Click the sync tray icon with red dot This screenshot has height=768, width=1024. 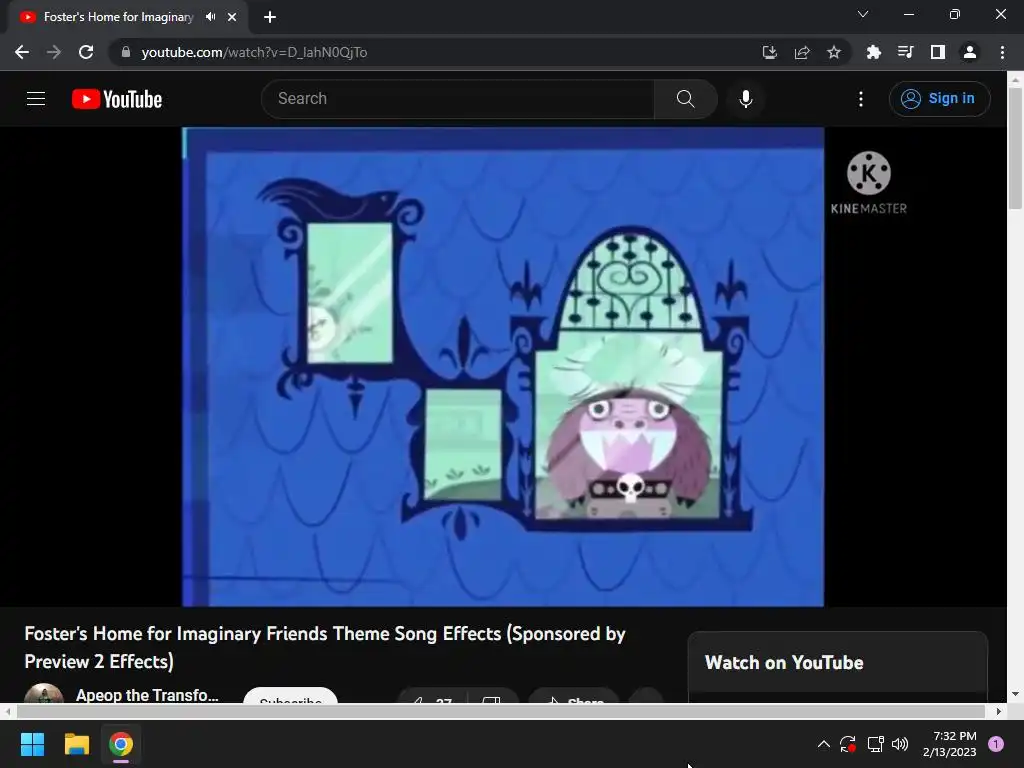pyautogui.click(x=848, y=744)
